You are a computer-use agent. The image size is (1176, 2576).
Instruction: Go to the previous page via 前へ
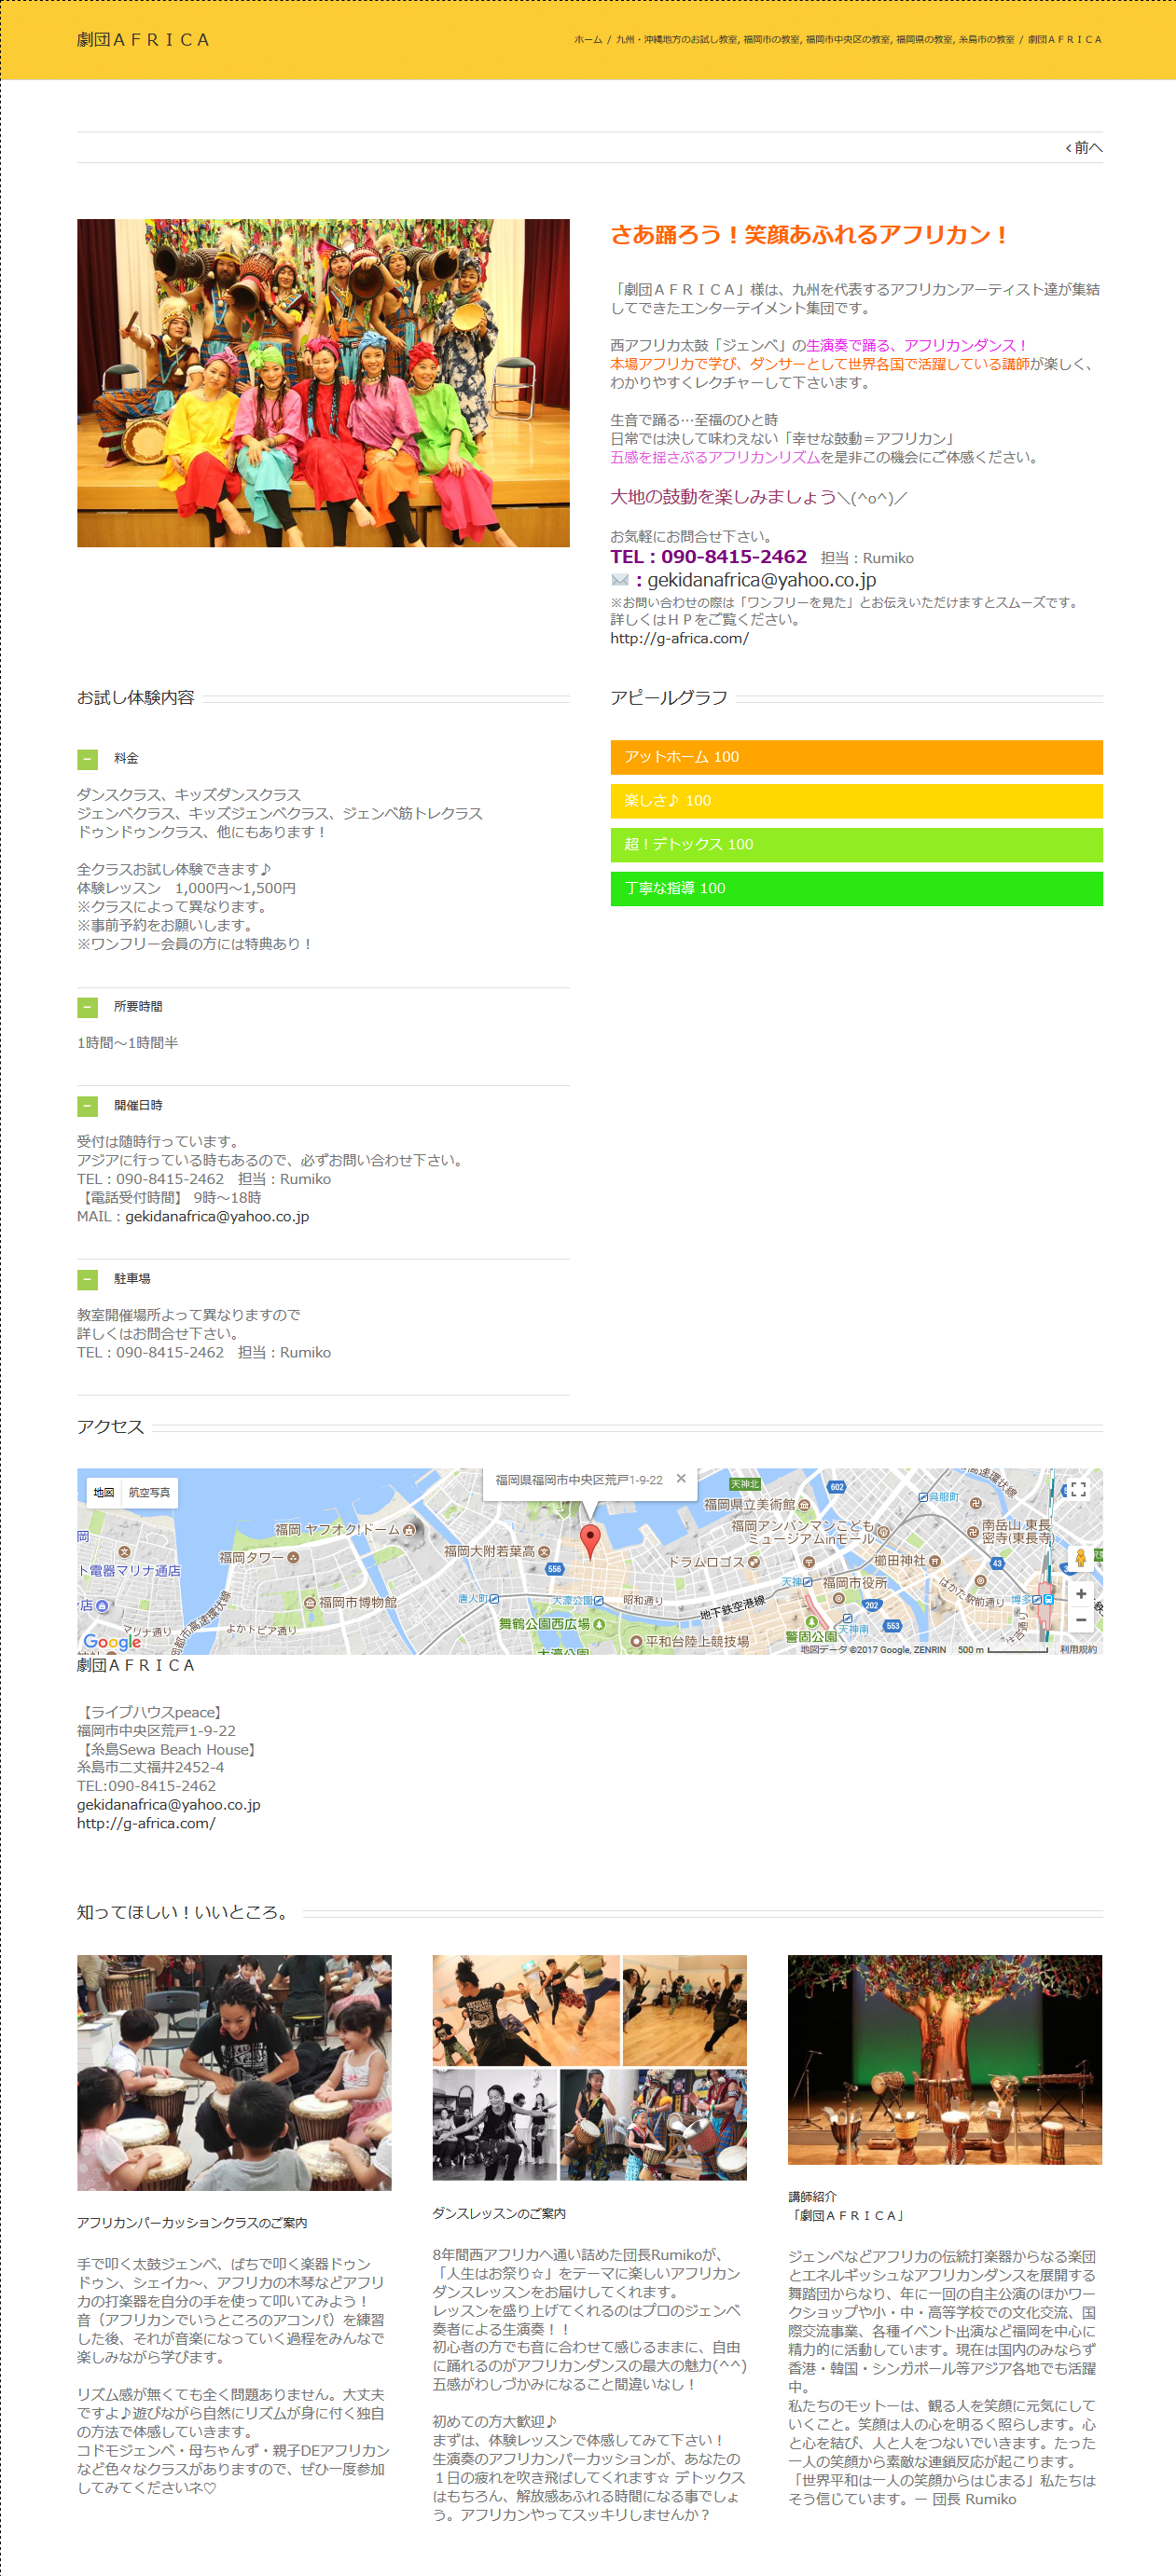point(1084,148)
